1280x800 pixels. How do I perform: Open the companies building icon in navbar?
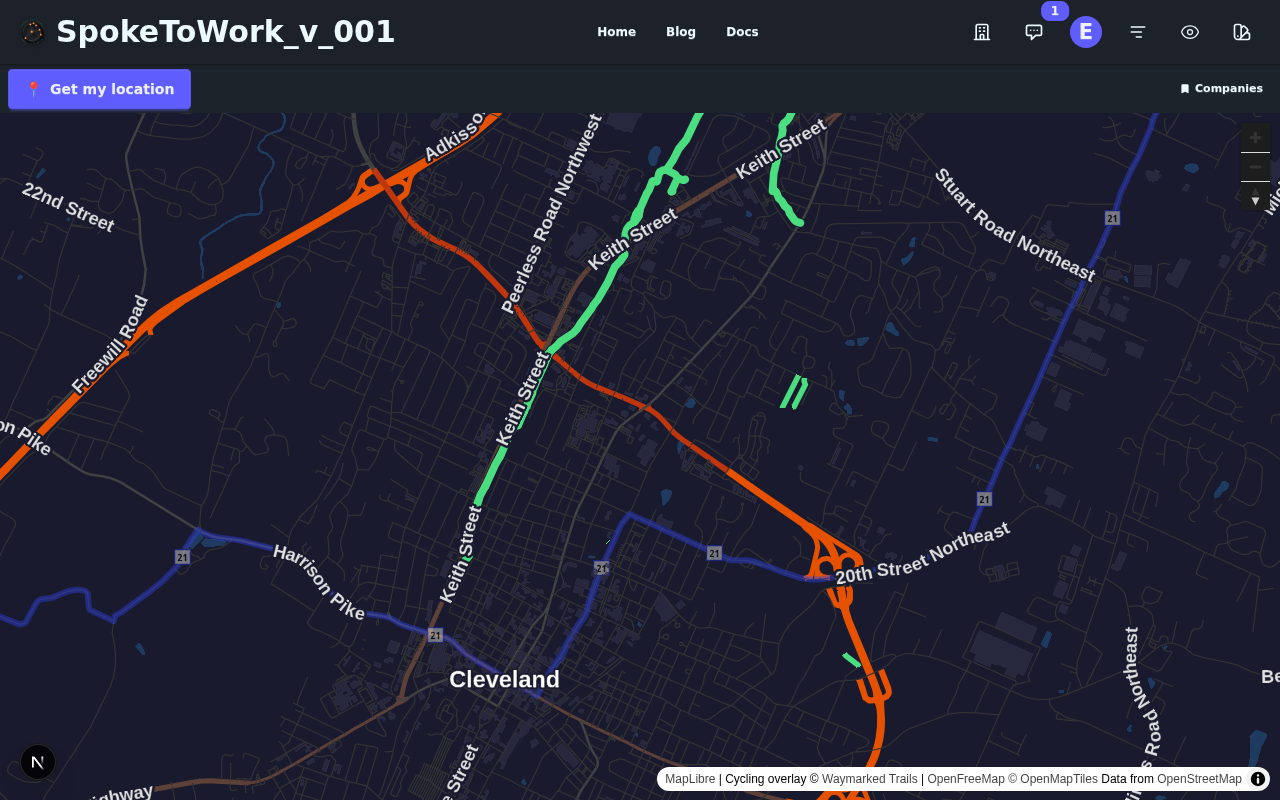coord(981,31)
